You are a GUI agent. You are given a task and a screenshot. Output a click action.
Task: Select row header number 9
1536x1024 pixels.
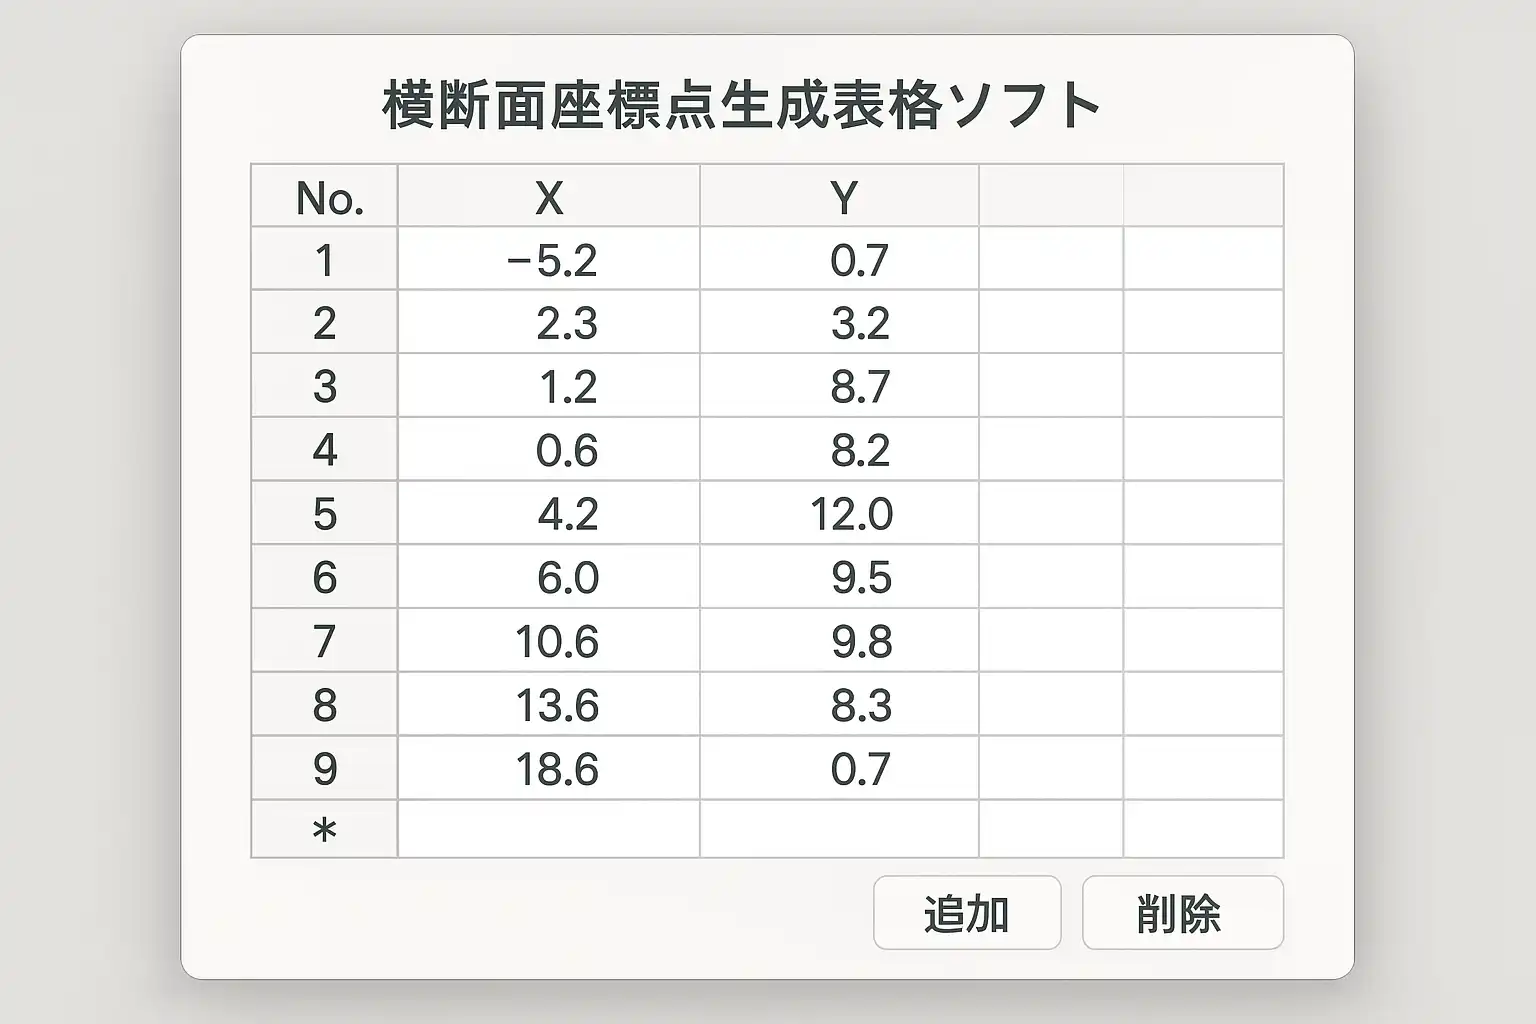(x=324, y=768)
